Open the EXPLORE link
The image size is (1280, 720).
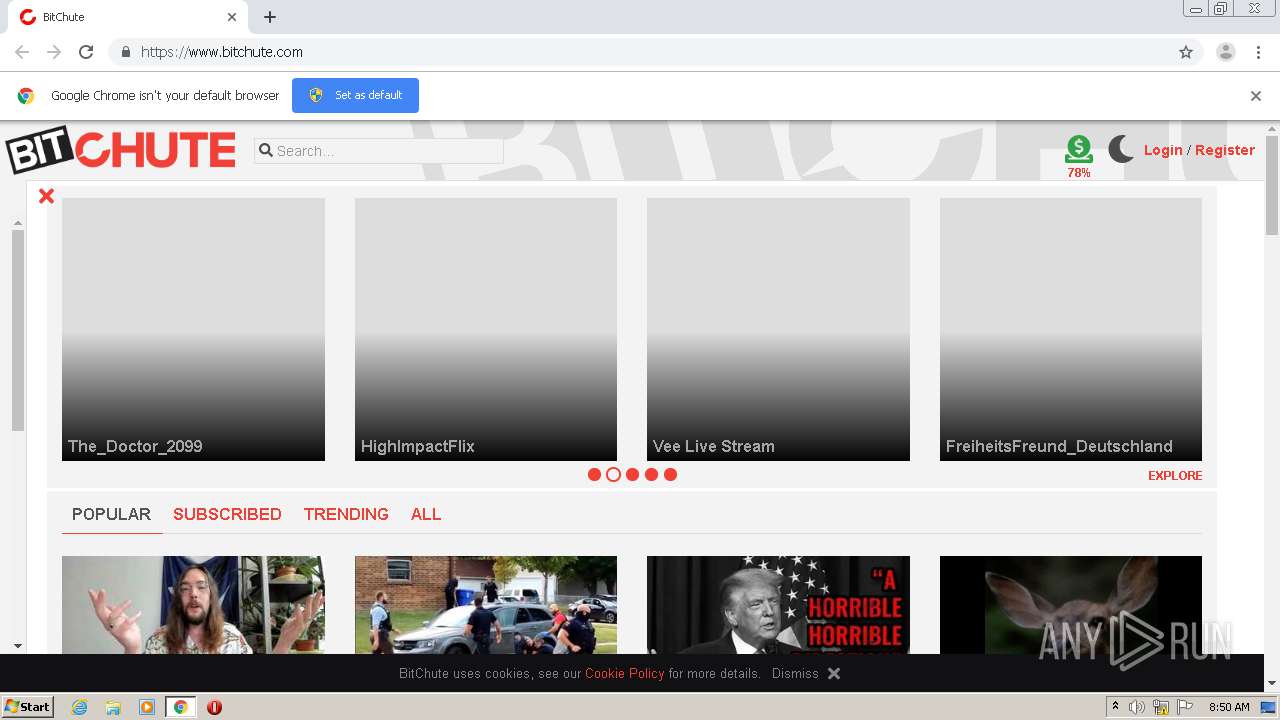[x=1175, y=475]
